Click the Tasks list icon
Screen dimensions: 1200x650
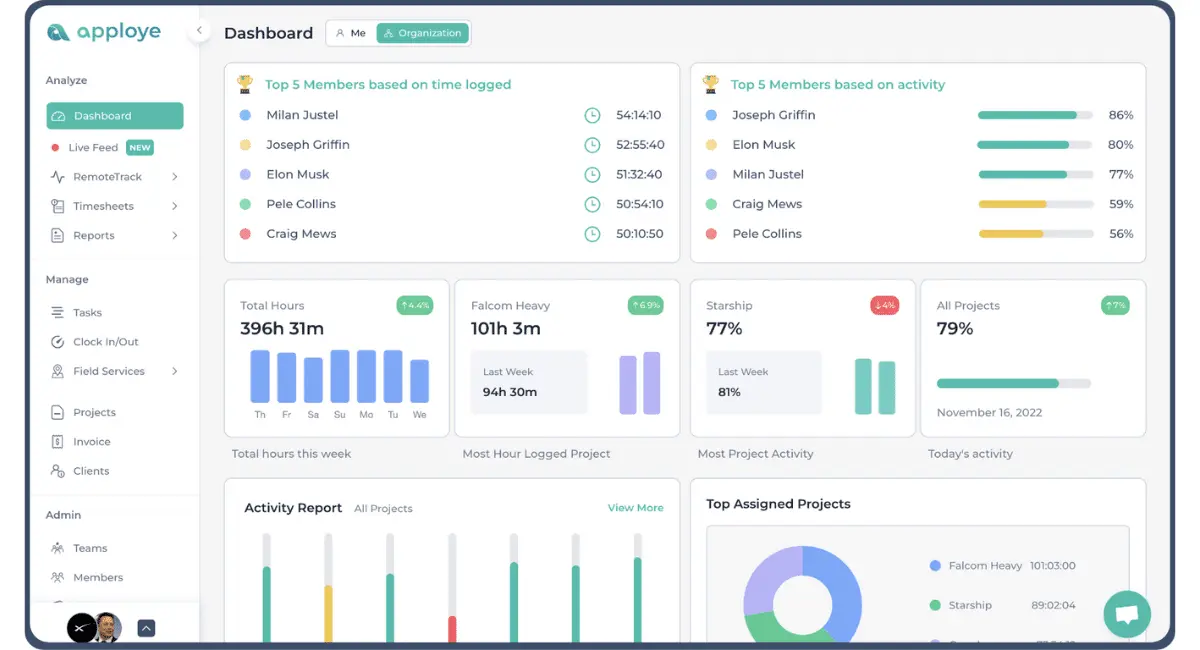(57, 313)
